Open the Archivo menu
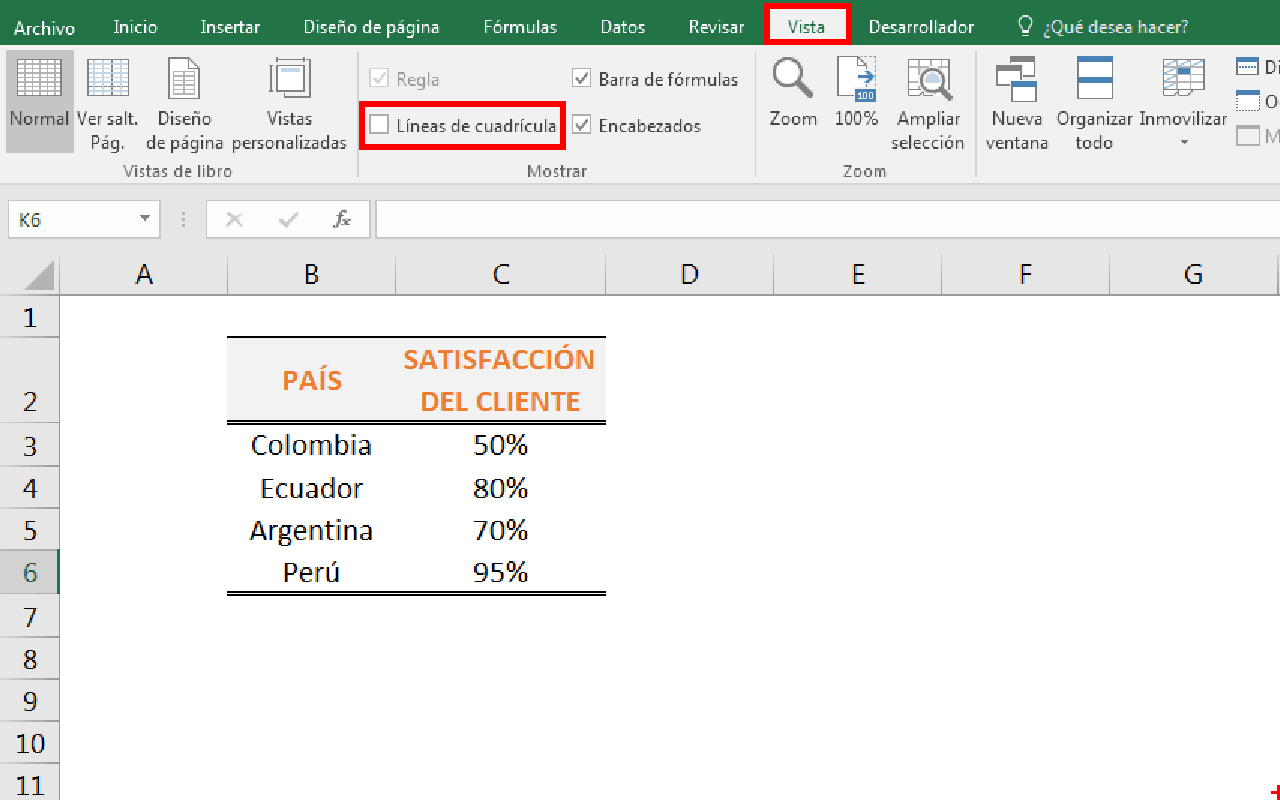Viewport: 1280px width, 800px height. (46, 27)
